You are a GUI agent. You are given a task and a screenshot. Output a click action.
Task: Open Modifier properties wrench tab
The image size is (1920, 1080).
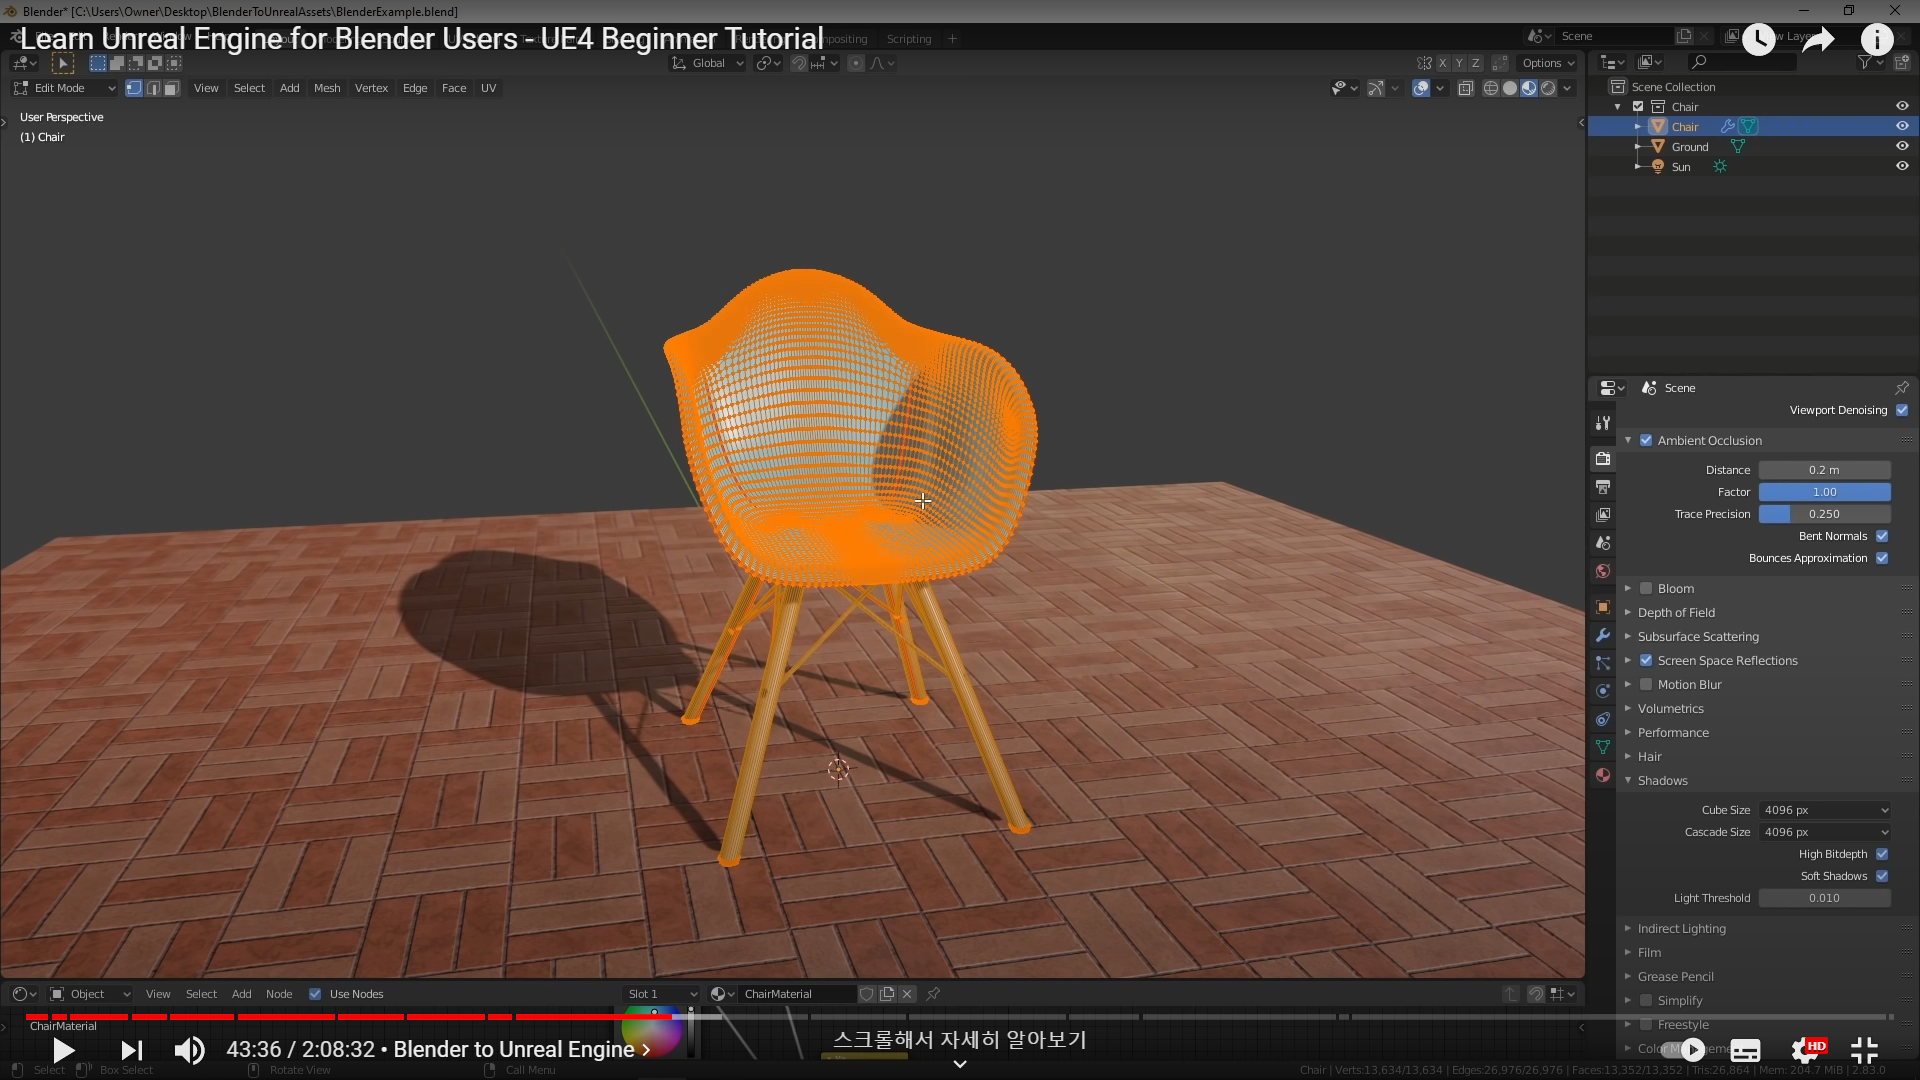pyautogui.click(x=1603, y=635)
